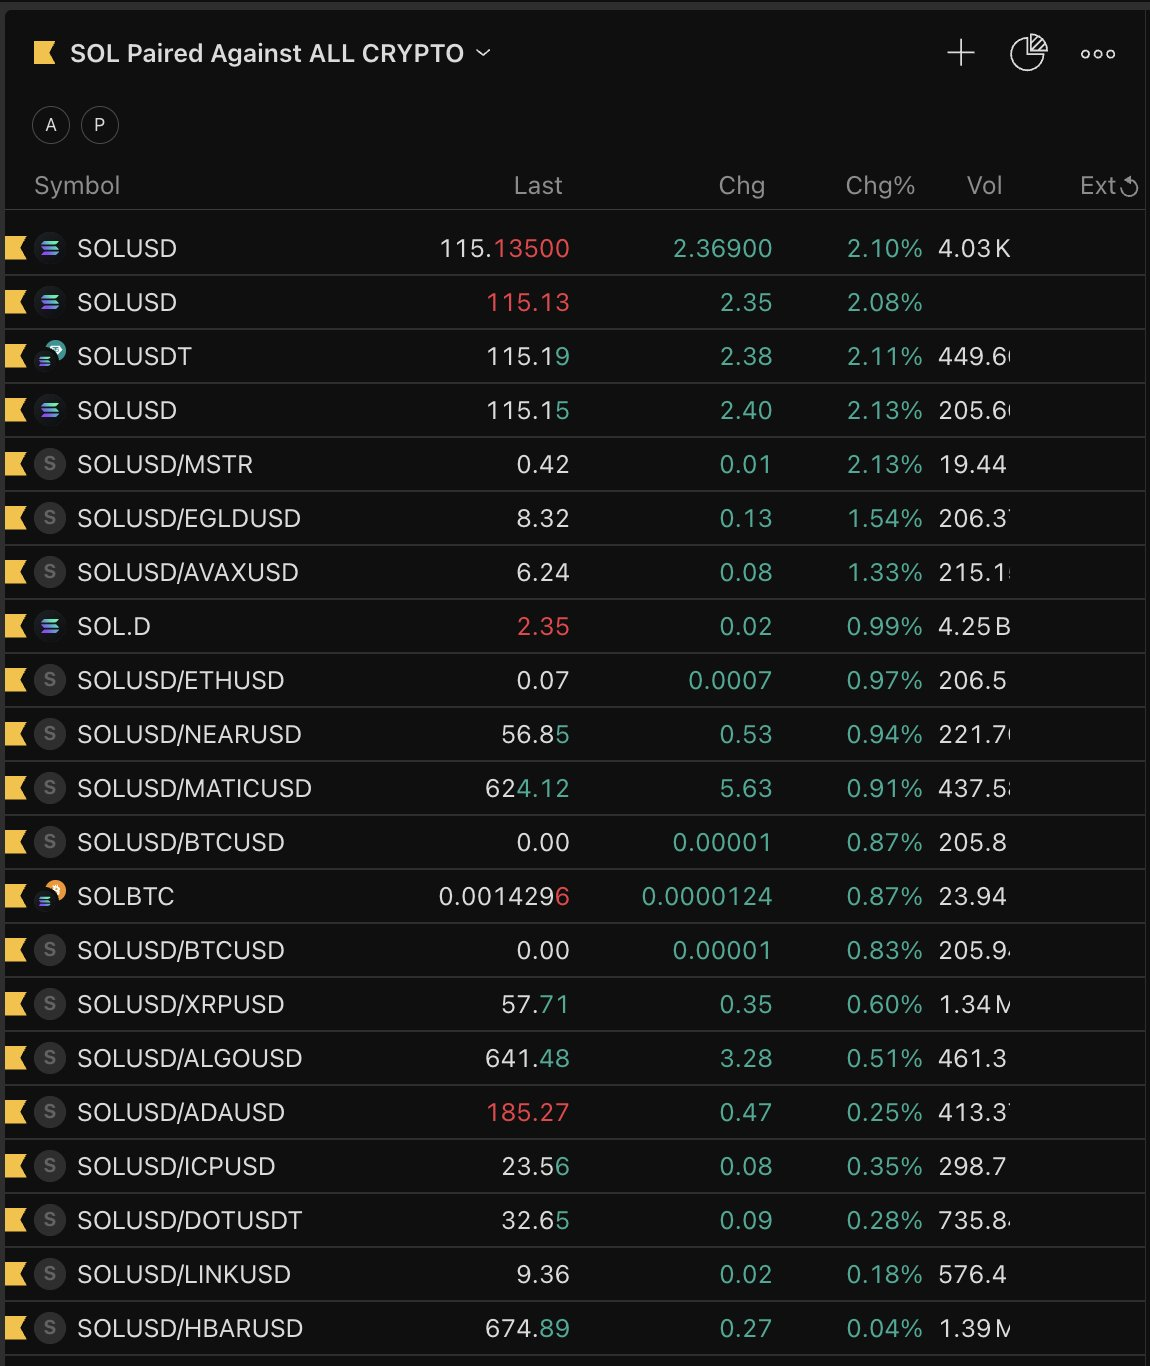The width and height of the screenshot is (1150, 1366).
Task: Click the last price 115.15
Action: 528,410
